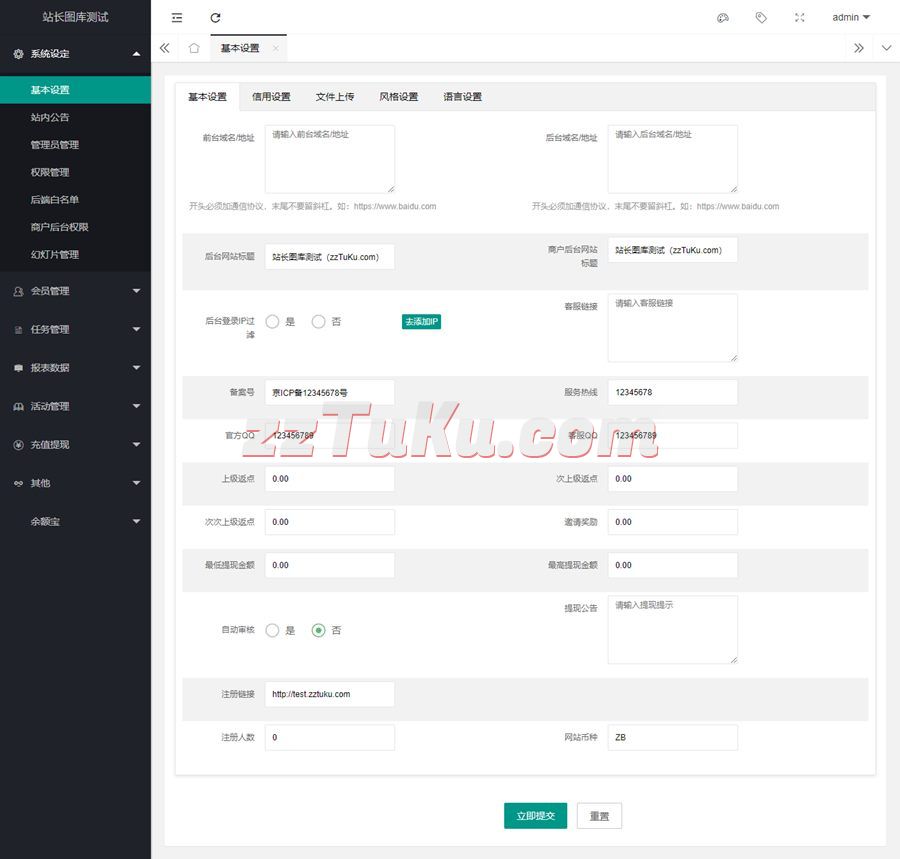This screenshot has height=859, width=900.
Task: Click the tag icon in the header
Action: (761, 18)
